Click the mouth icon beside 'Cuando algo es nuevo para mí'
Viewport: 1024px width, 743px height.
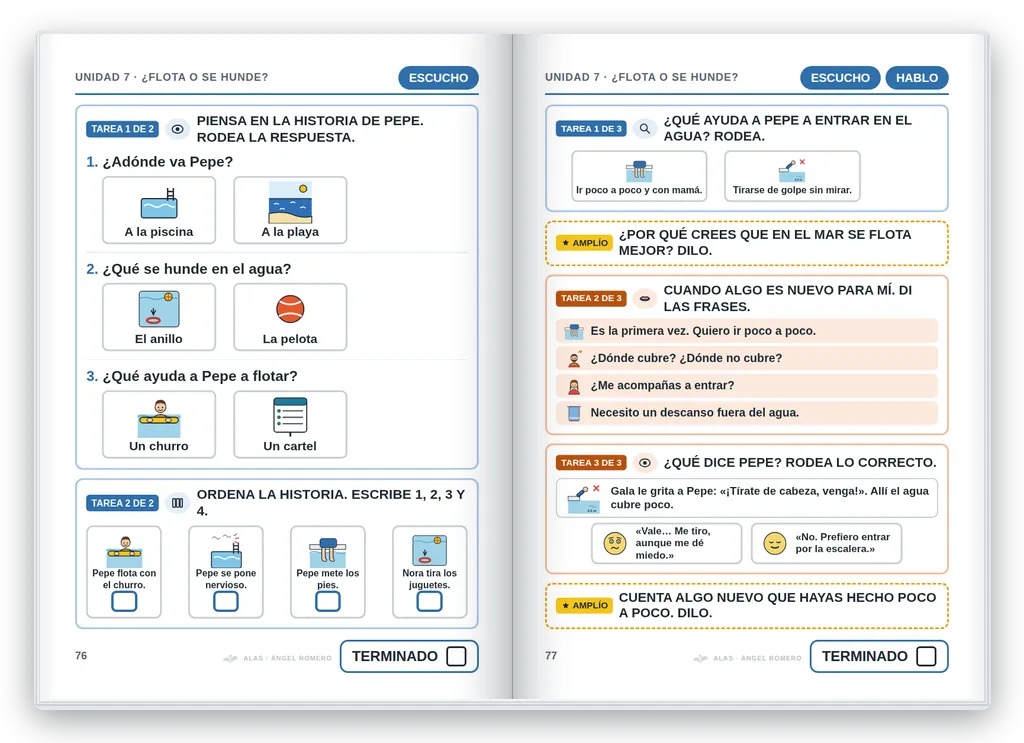click(645, 298)
